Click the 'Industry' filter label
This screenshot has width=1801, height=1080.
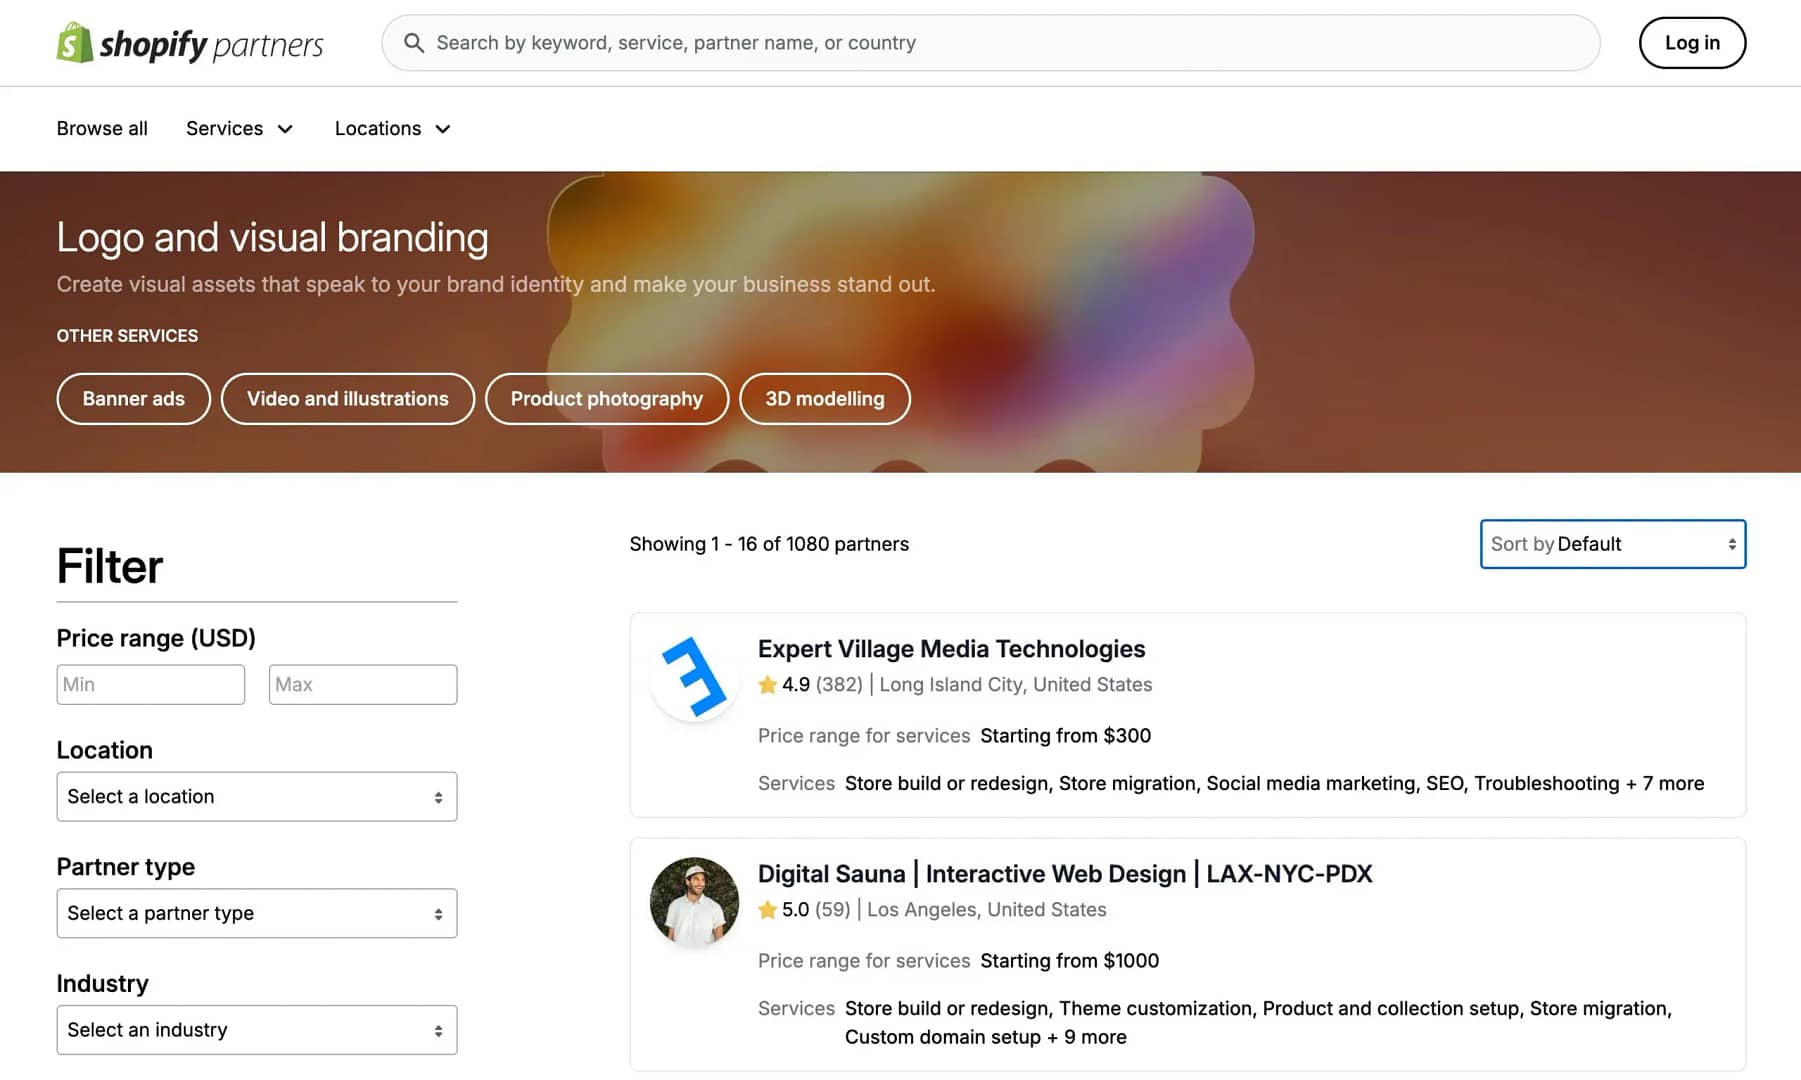(103, 984)
